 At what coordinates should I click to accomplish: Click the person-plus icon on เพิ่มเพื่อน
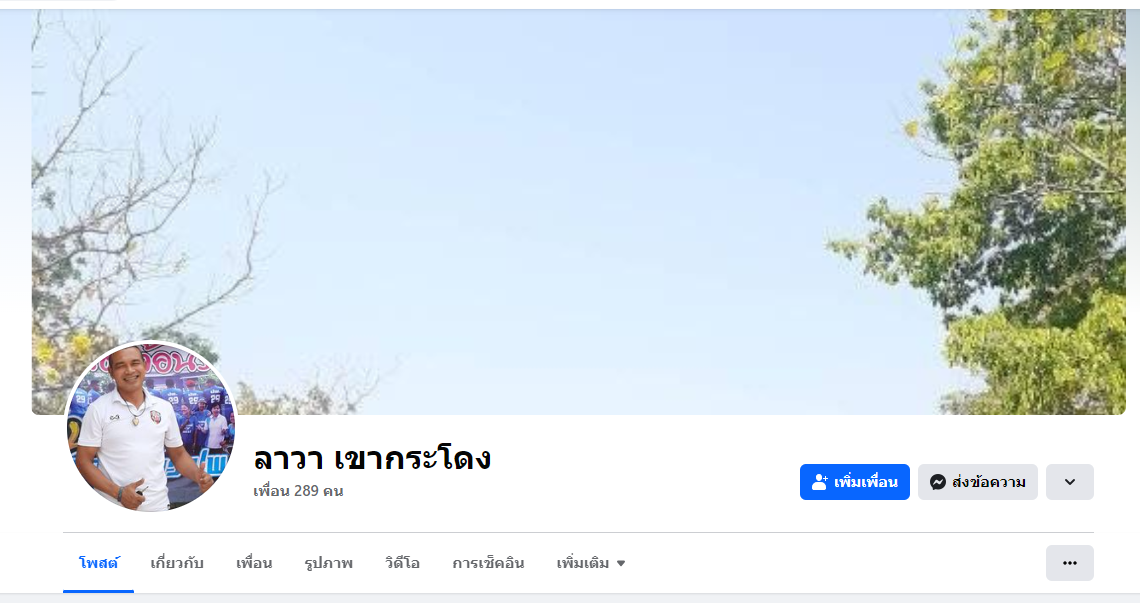coord(819,482)
